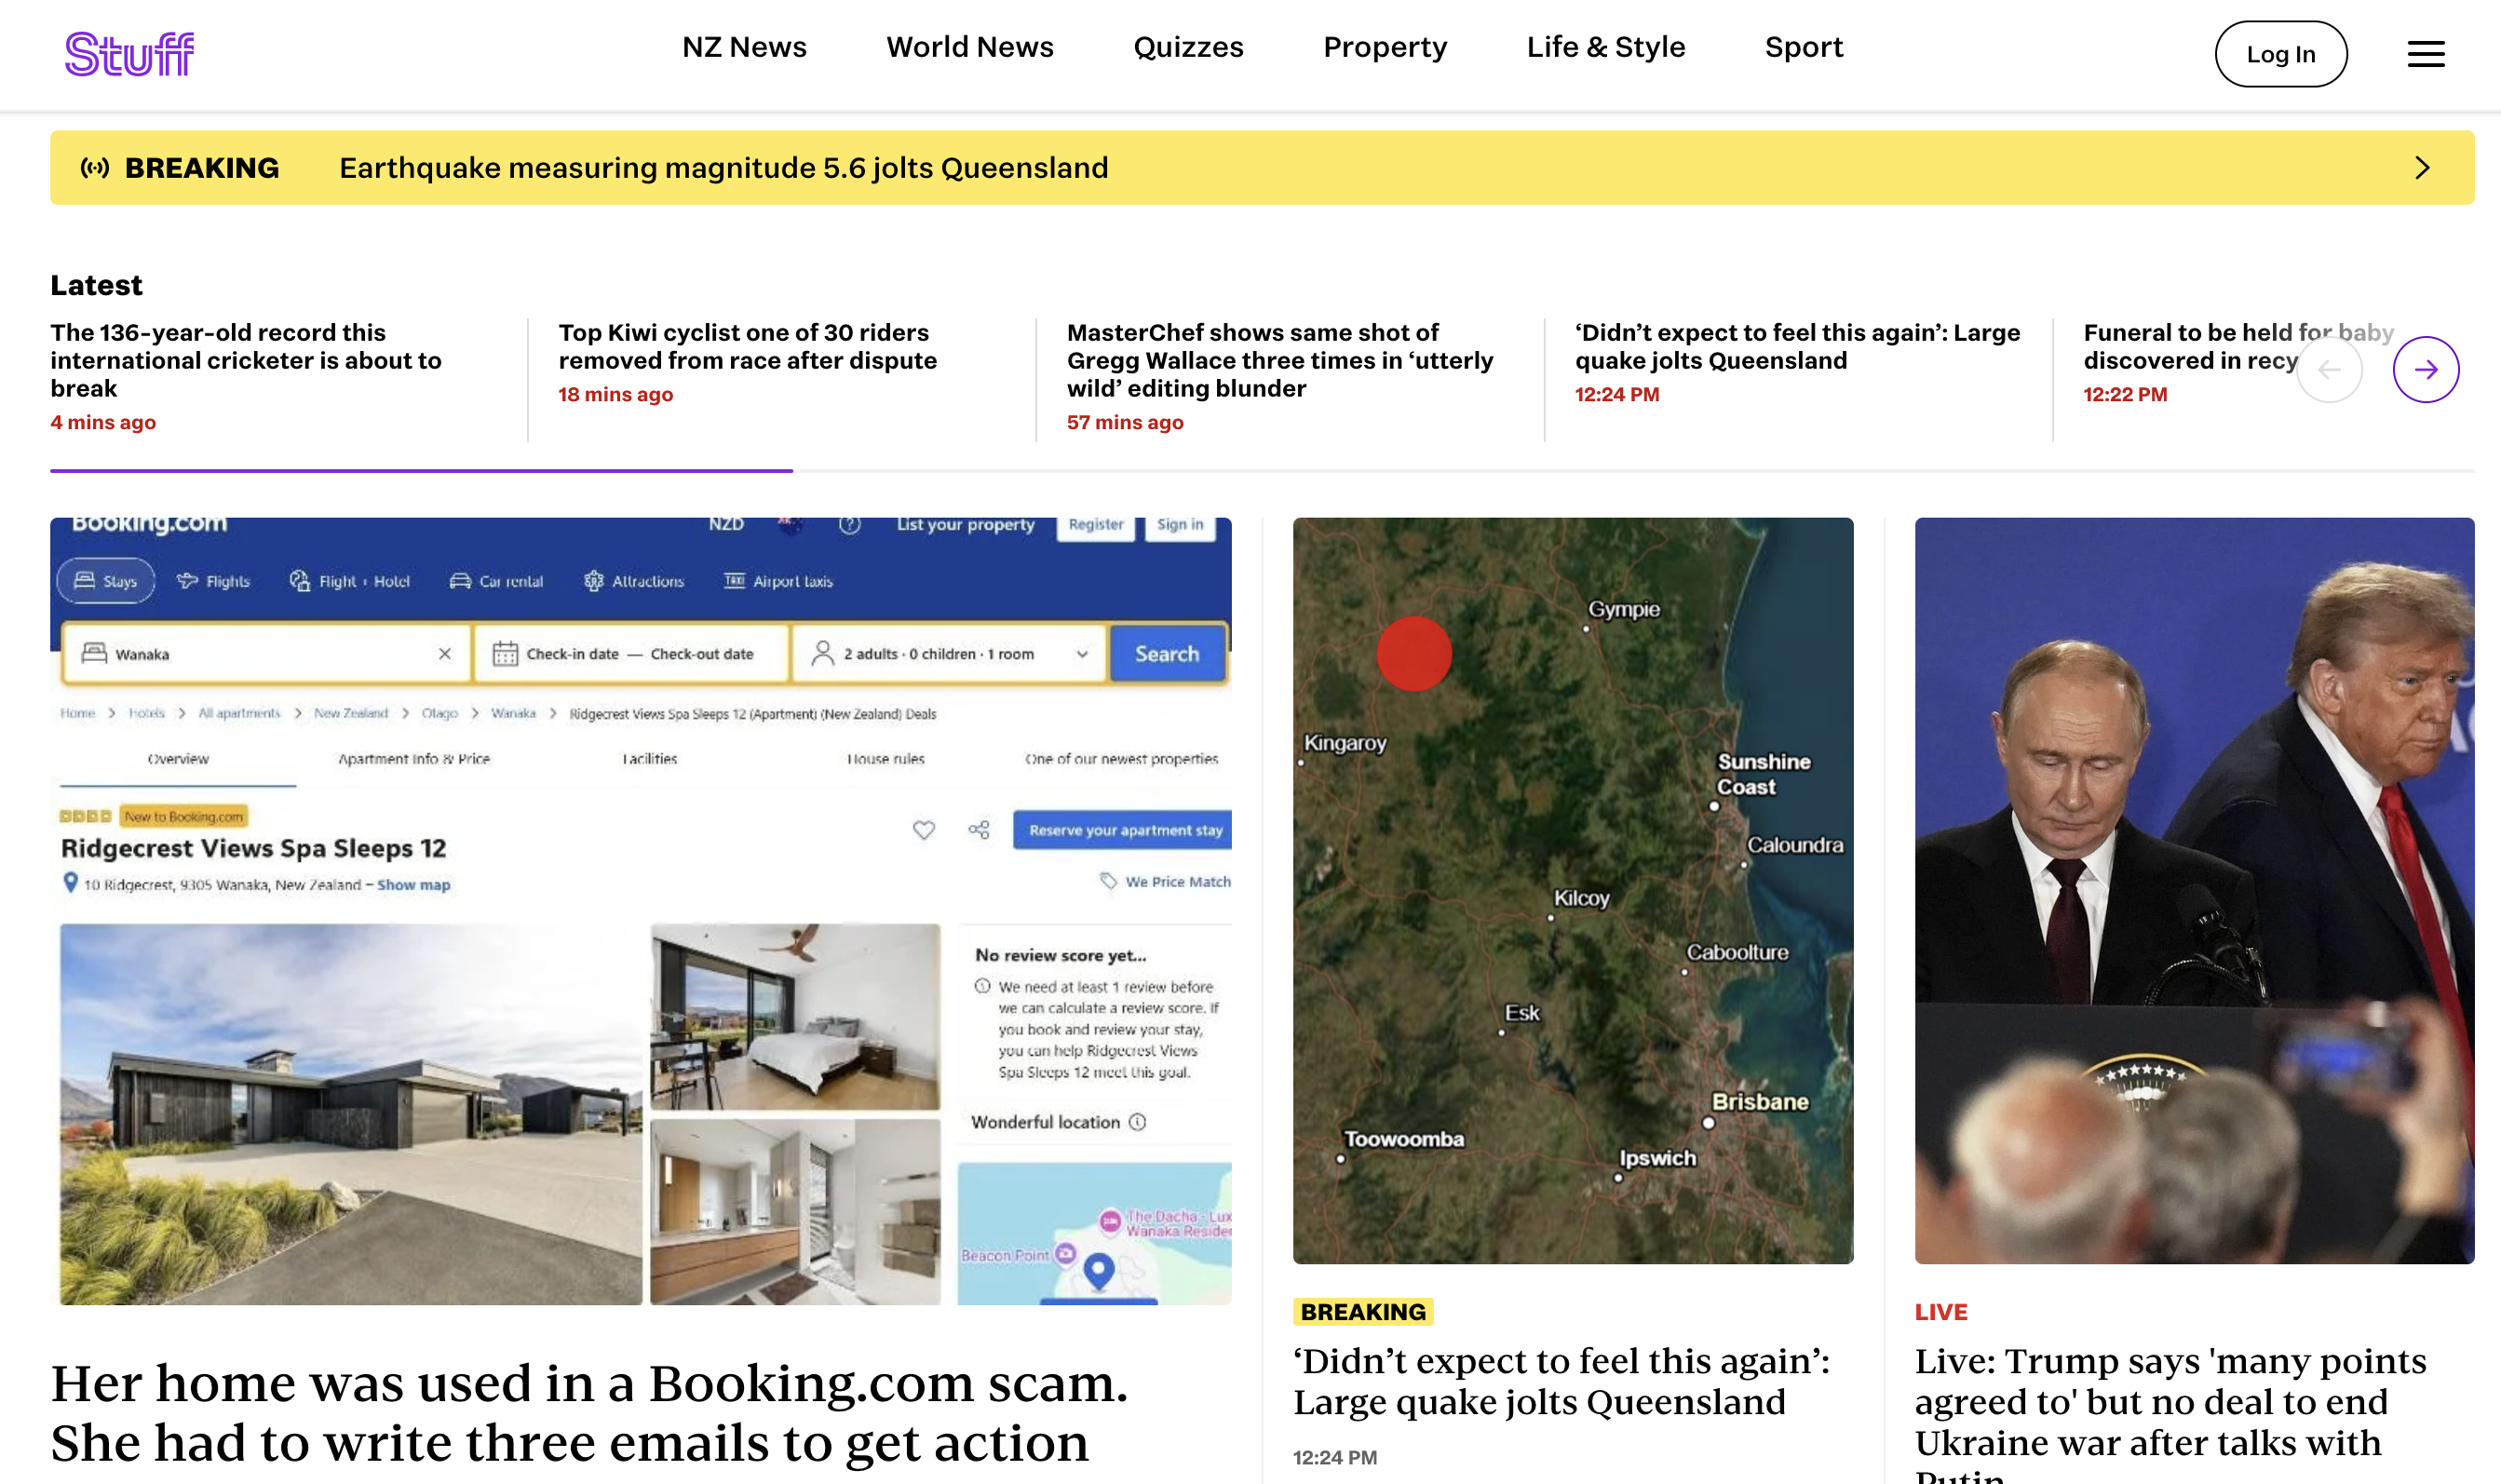Open Top Kiwi cyclist article
This screenshot has height=1484, width=2501.
(747, 346)
